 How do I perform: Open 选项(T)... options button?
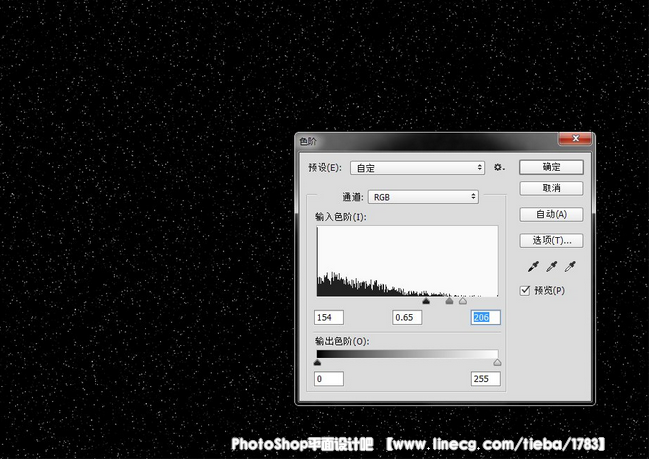[551, 240]
